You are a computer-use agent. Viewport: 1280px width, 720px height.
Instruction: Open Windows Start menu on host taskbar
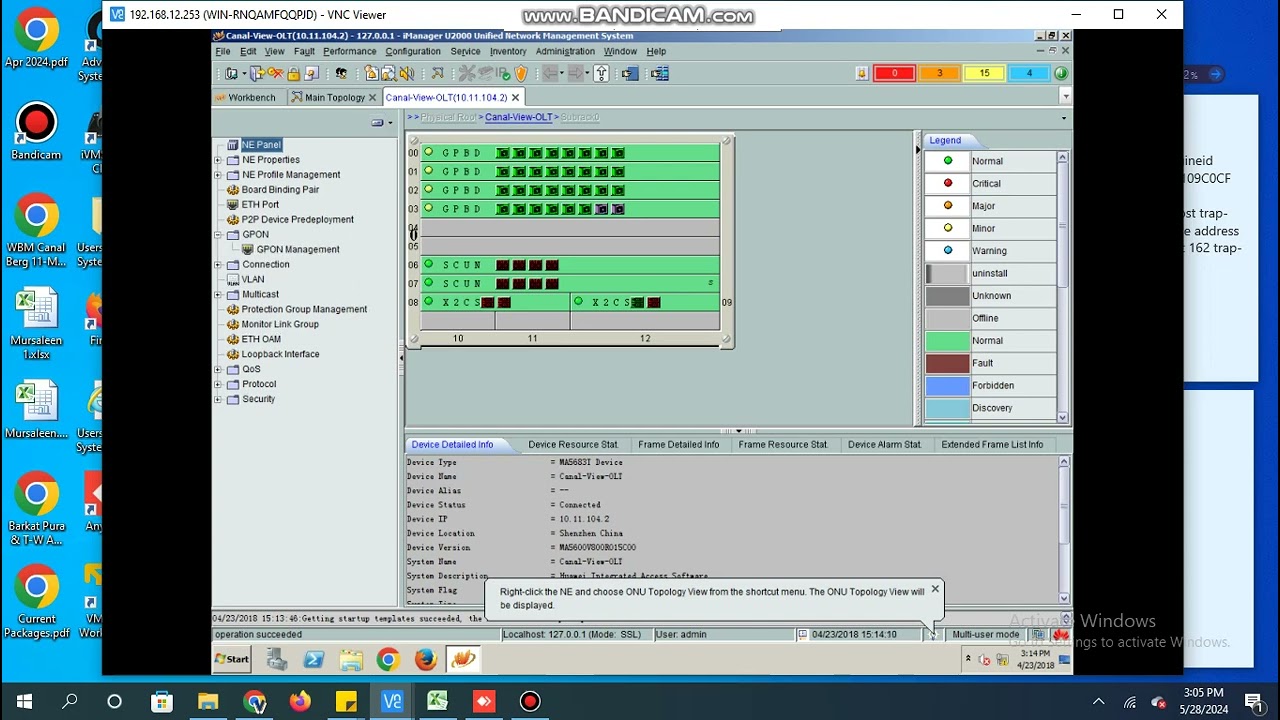tap(24, 701)
